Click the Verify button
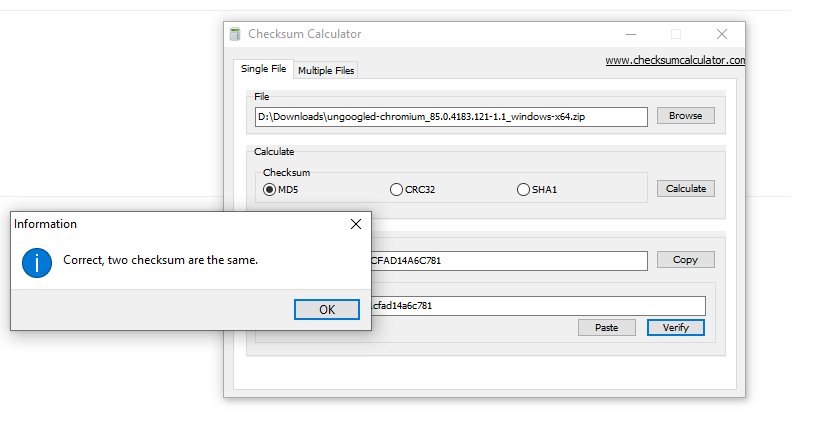The height and width of the screenshot is (447, 833). point(676,327)
